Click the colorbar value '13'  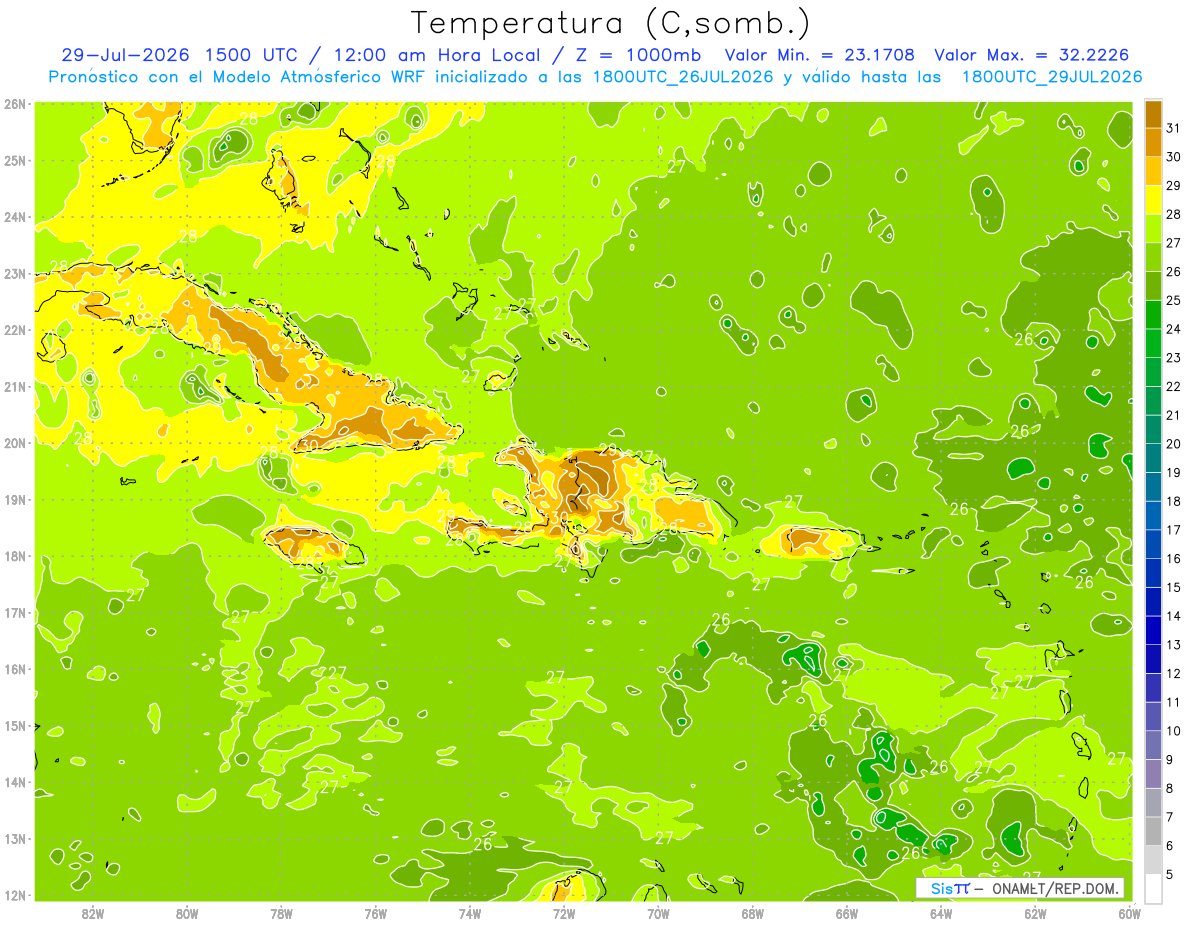[1173, 645]
